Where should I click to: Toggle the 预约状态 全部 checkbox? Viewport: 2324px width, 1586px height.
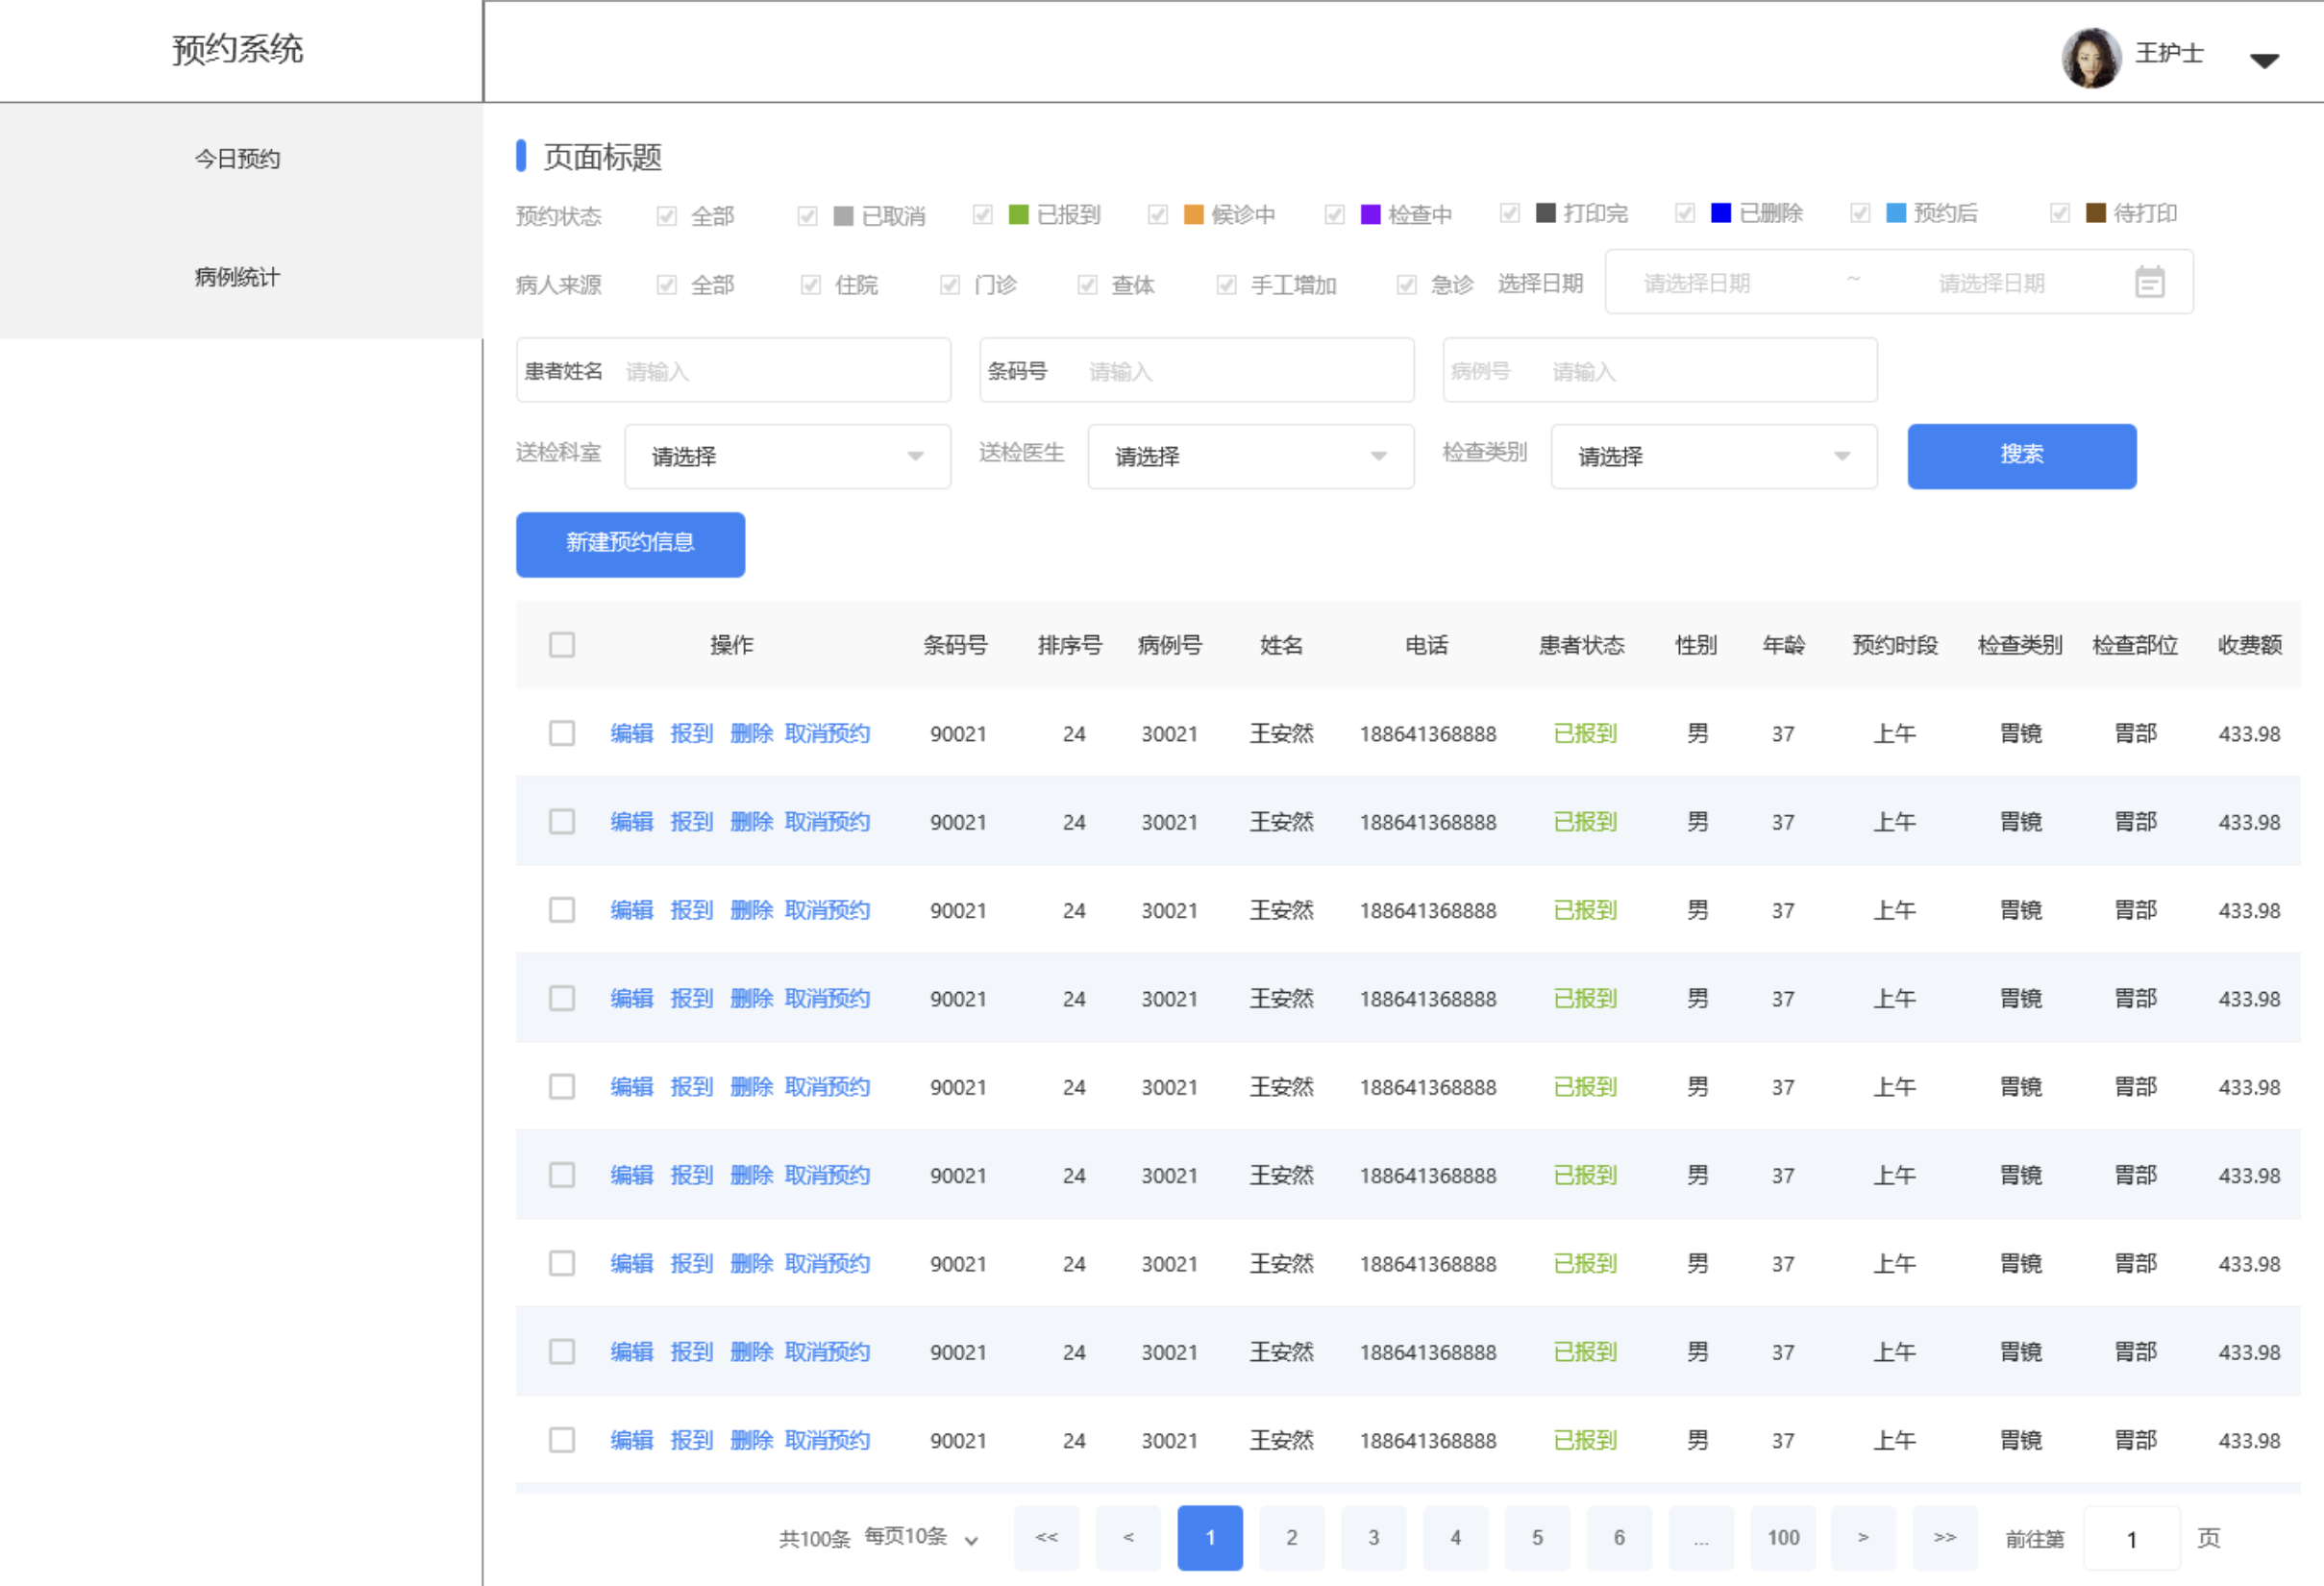(x=666, y=216)
